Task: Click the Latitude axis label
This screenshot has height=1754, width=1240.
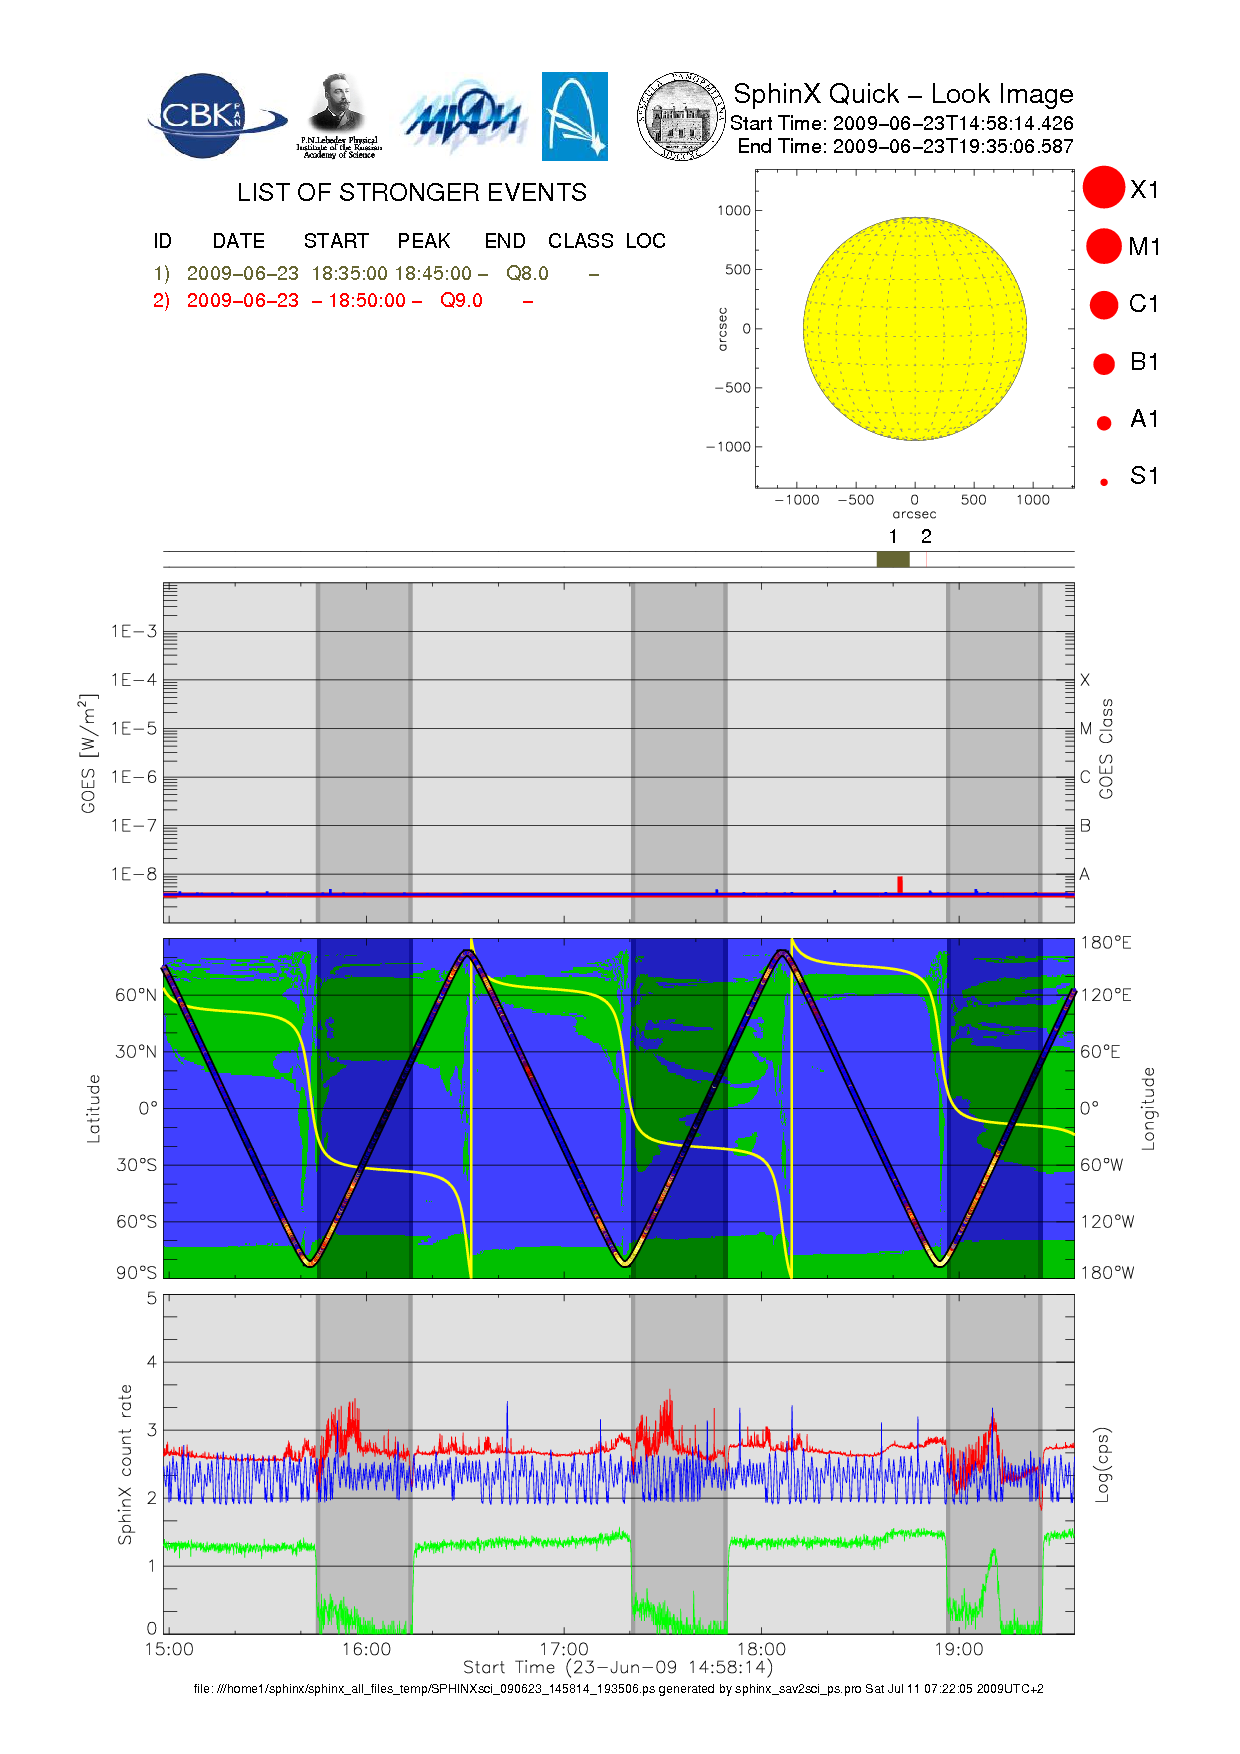Action: click(94, 1108)
